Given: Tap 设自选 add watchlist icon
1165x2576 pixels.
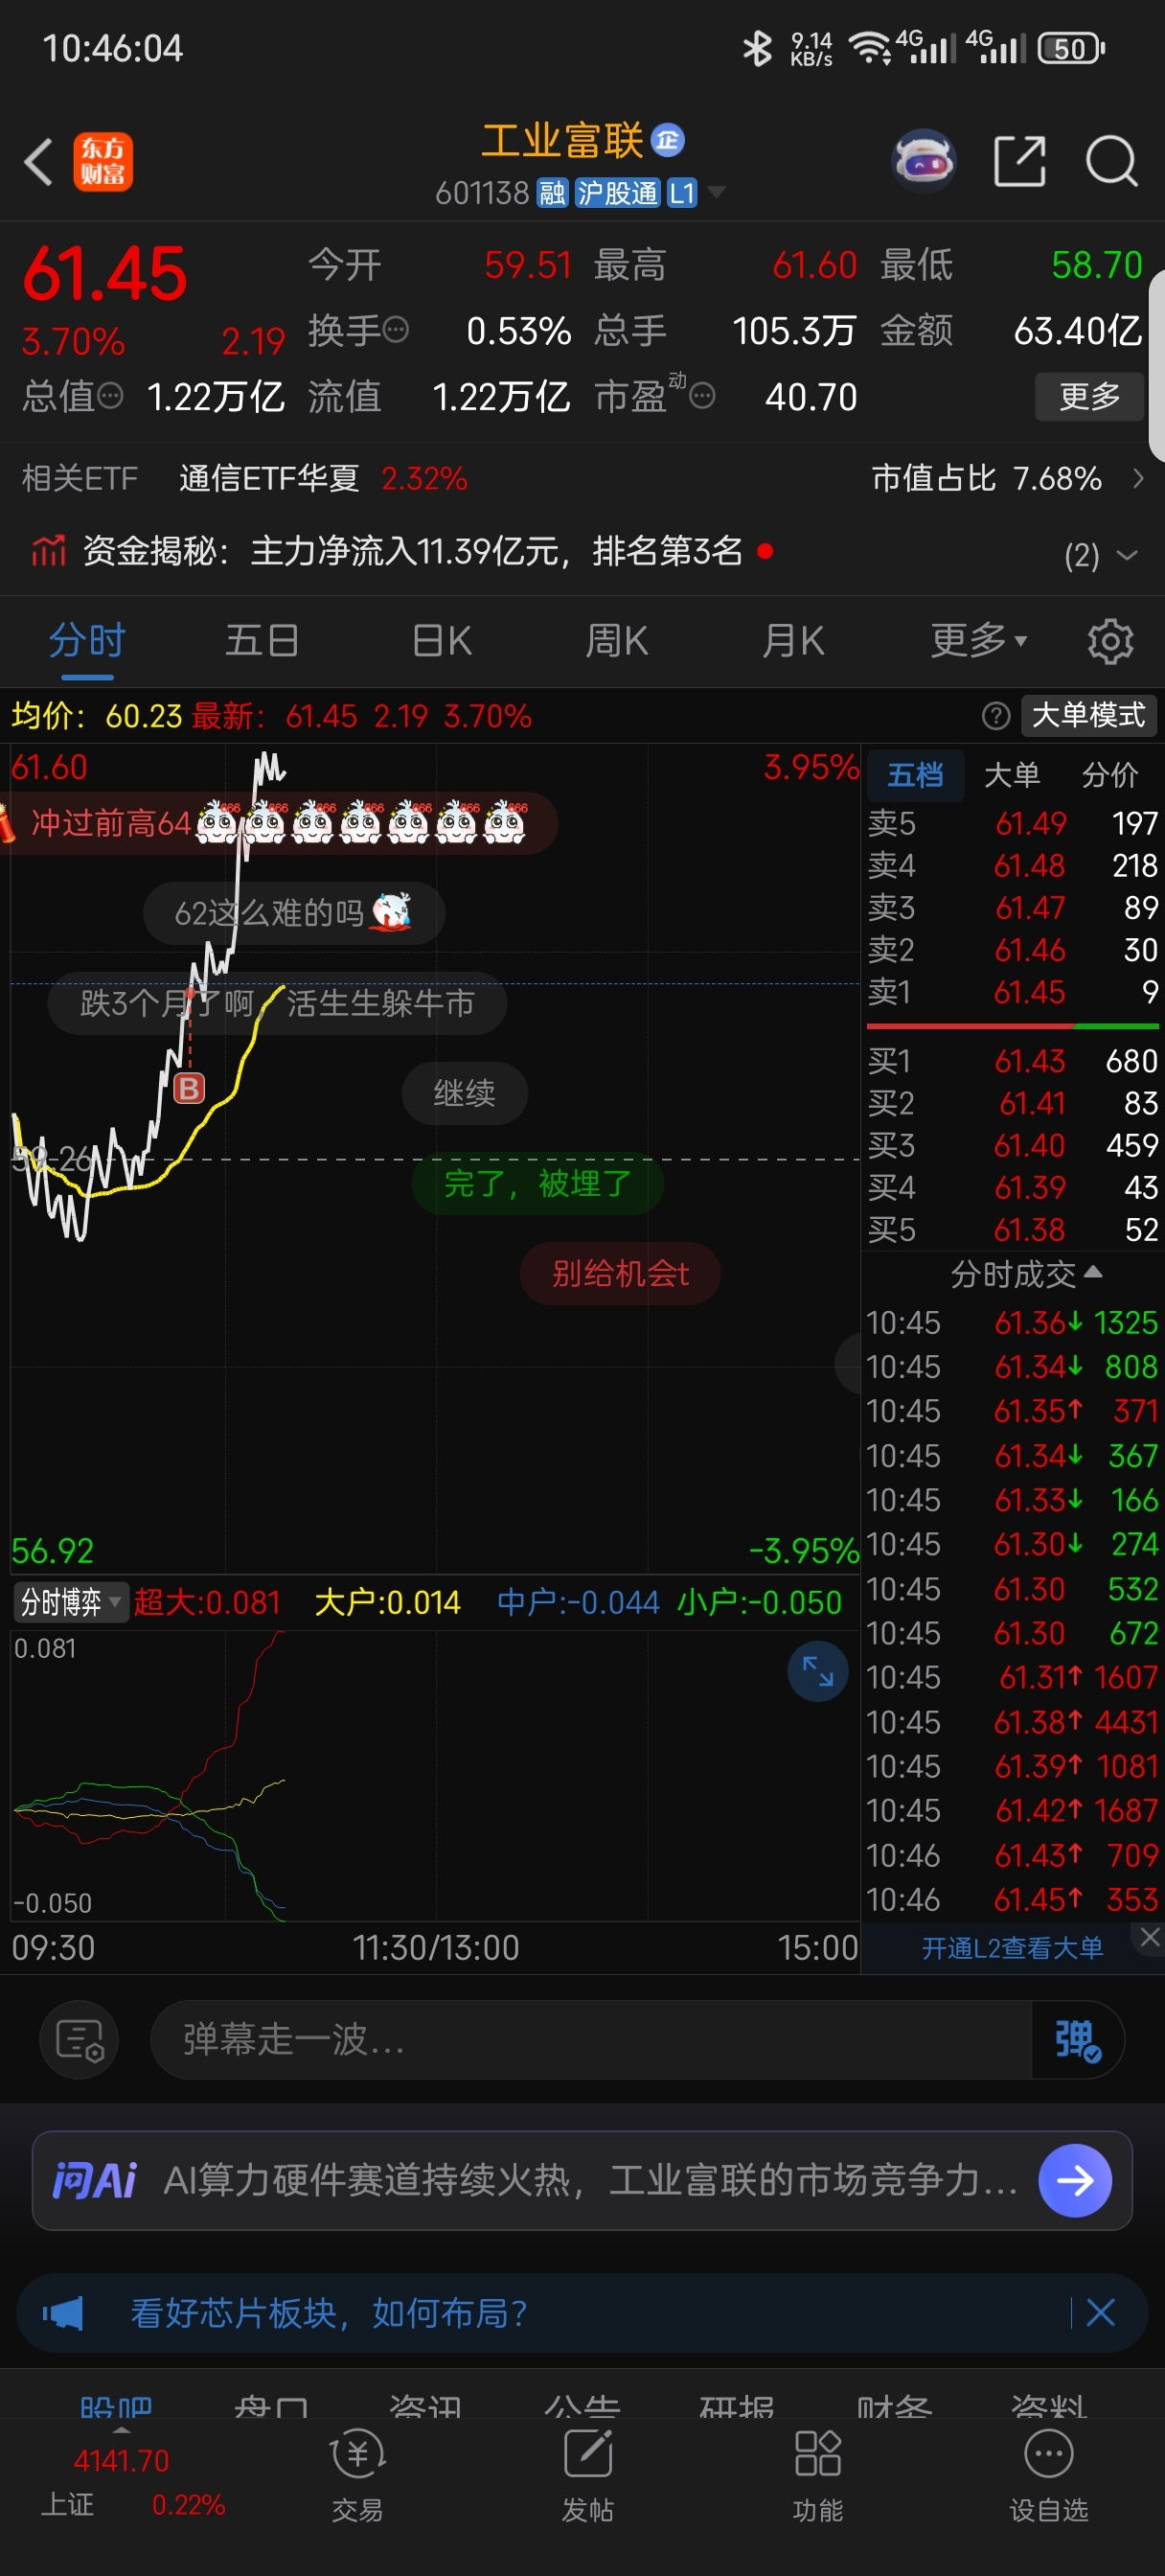Looking at the screenshot, I should [1048, 2476].
